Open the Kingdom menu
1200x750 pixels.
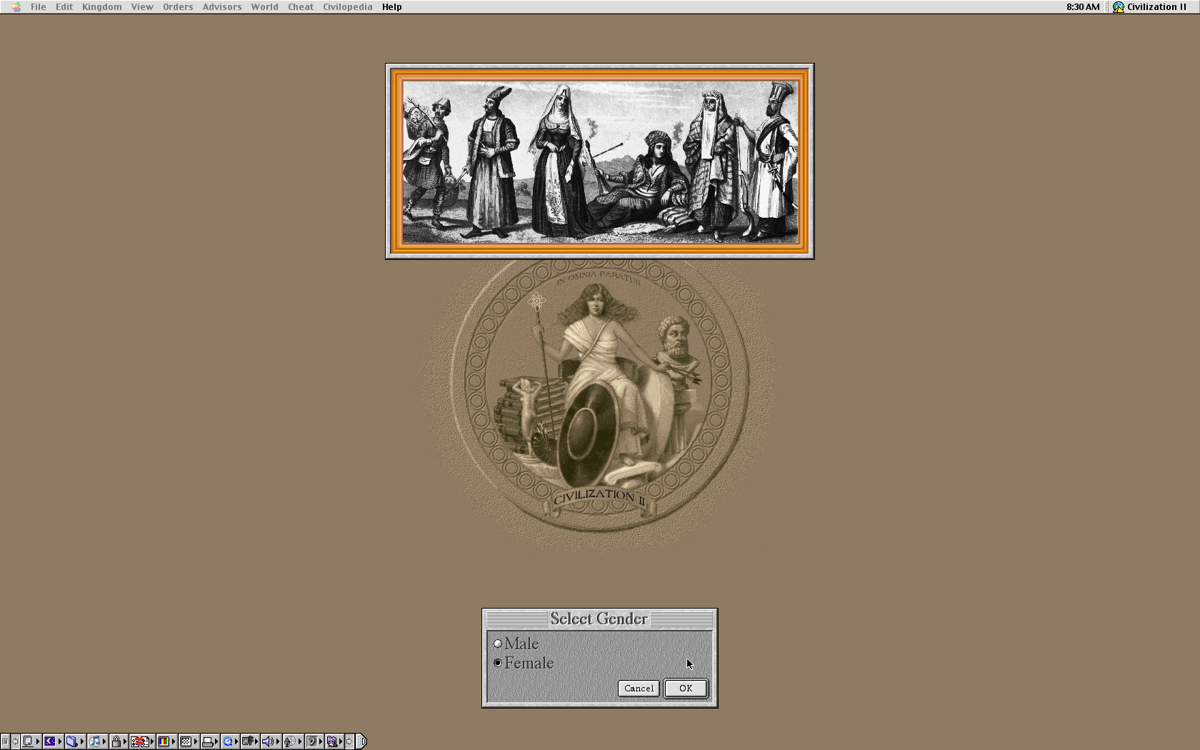(101, 7)
